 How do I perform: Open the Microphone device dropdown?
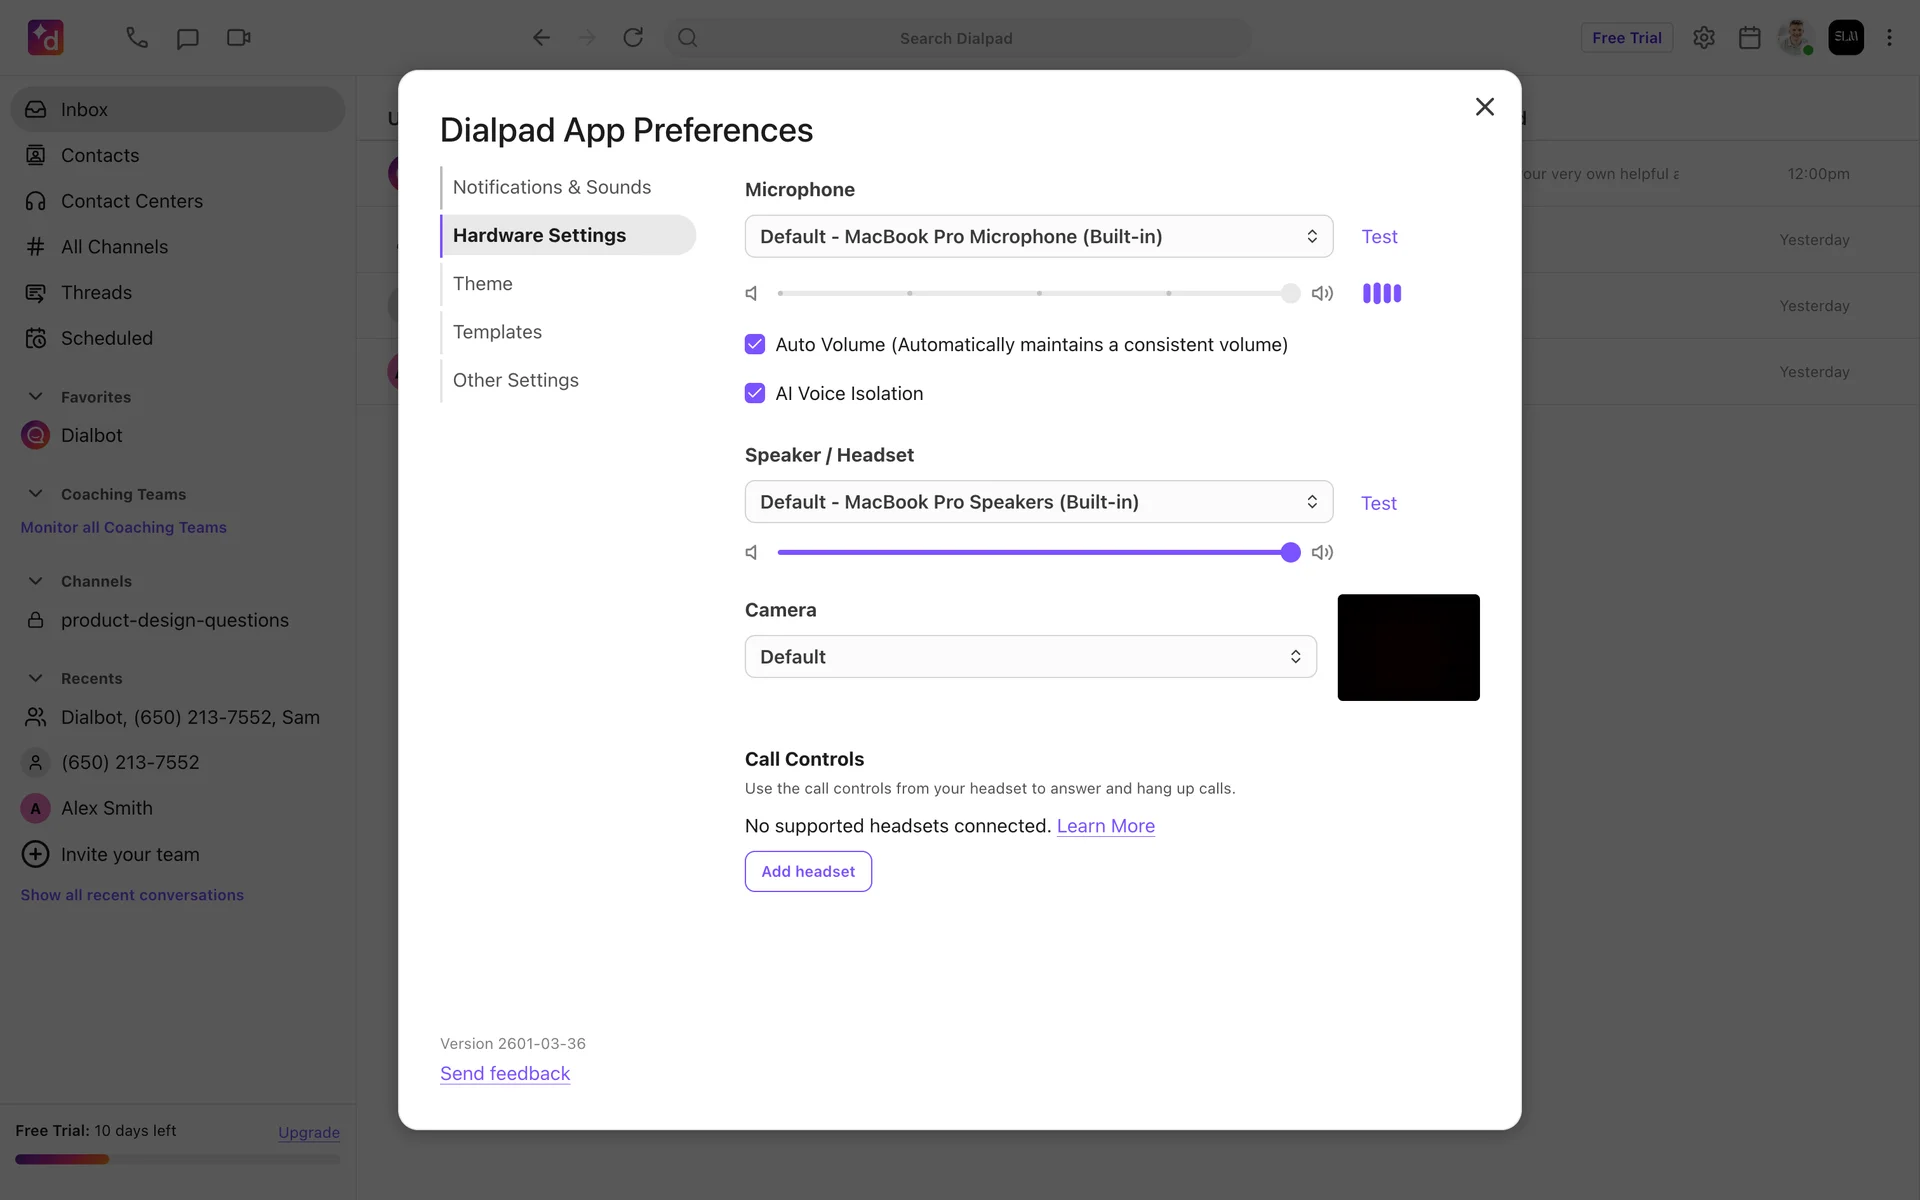pyautogui.click(x=1038, y=237)
